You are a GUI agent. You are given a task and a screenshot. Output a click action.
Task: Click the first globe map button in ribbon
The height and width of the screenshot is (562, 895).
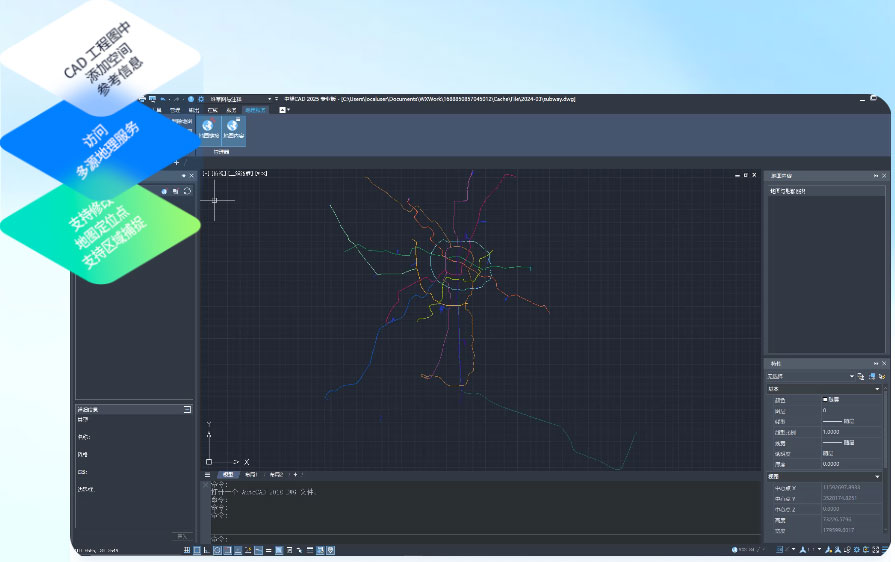(x=207, y=127)
